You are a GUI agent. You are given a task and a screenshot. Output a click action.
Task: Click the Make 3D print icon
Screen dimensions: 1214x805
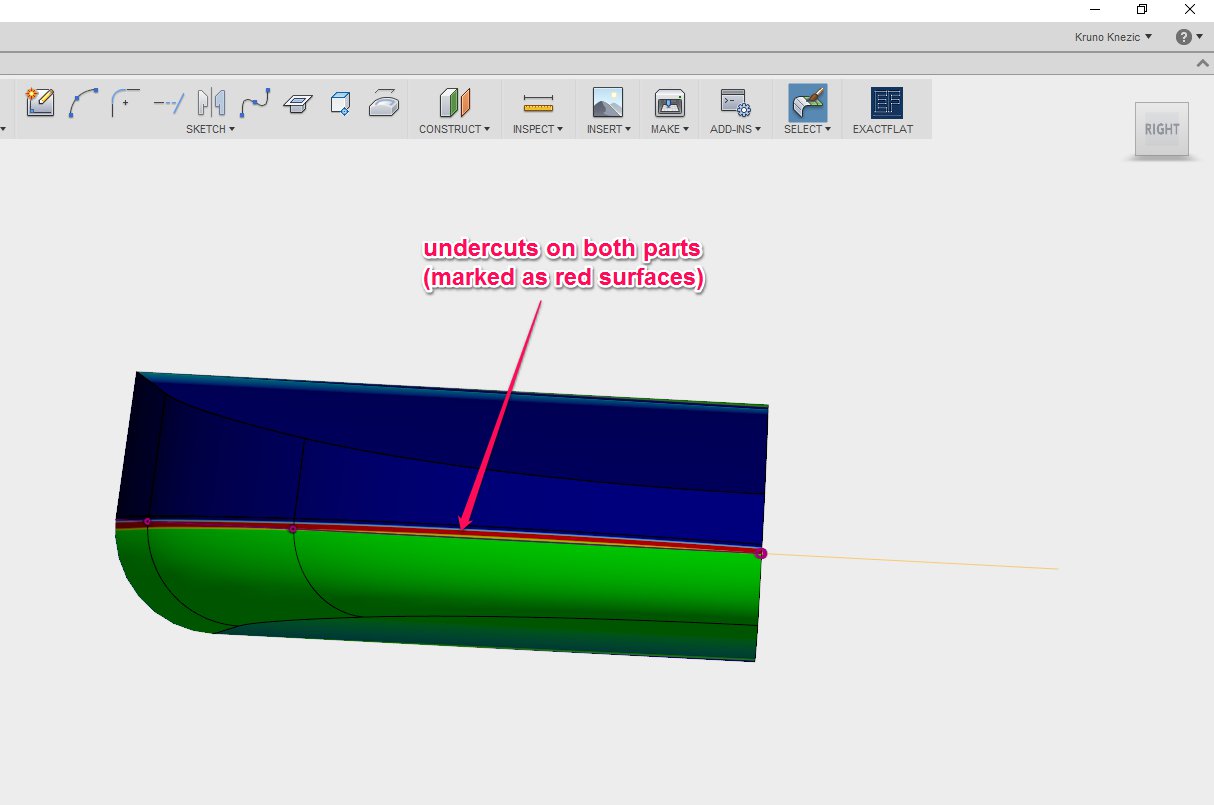pos(668,103)
